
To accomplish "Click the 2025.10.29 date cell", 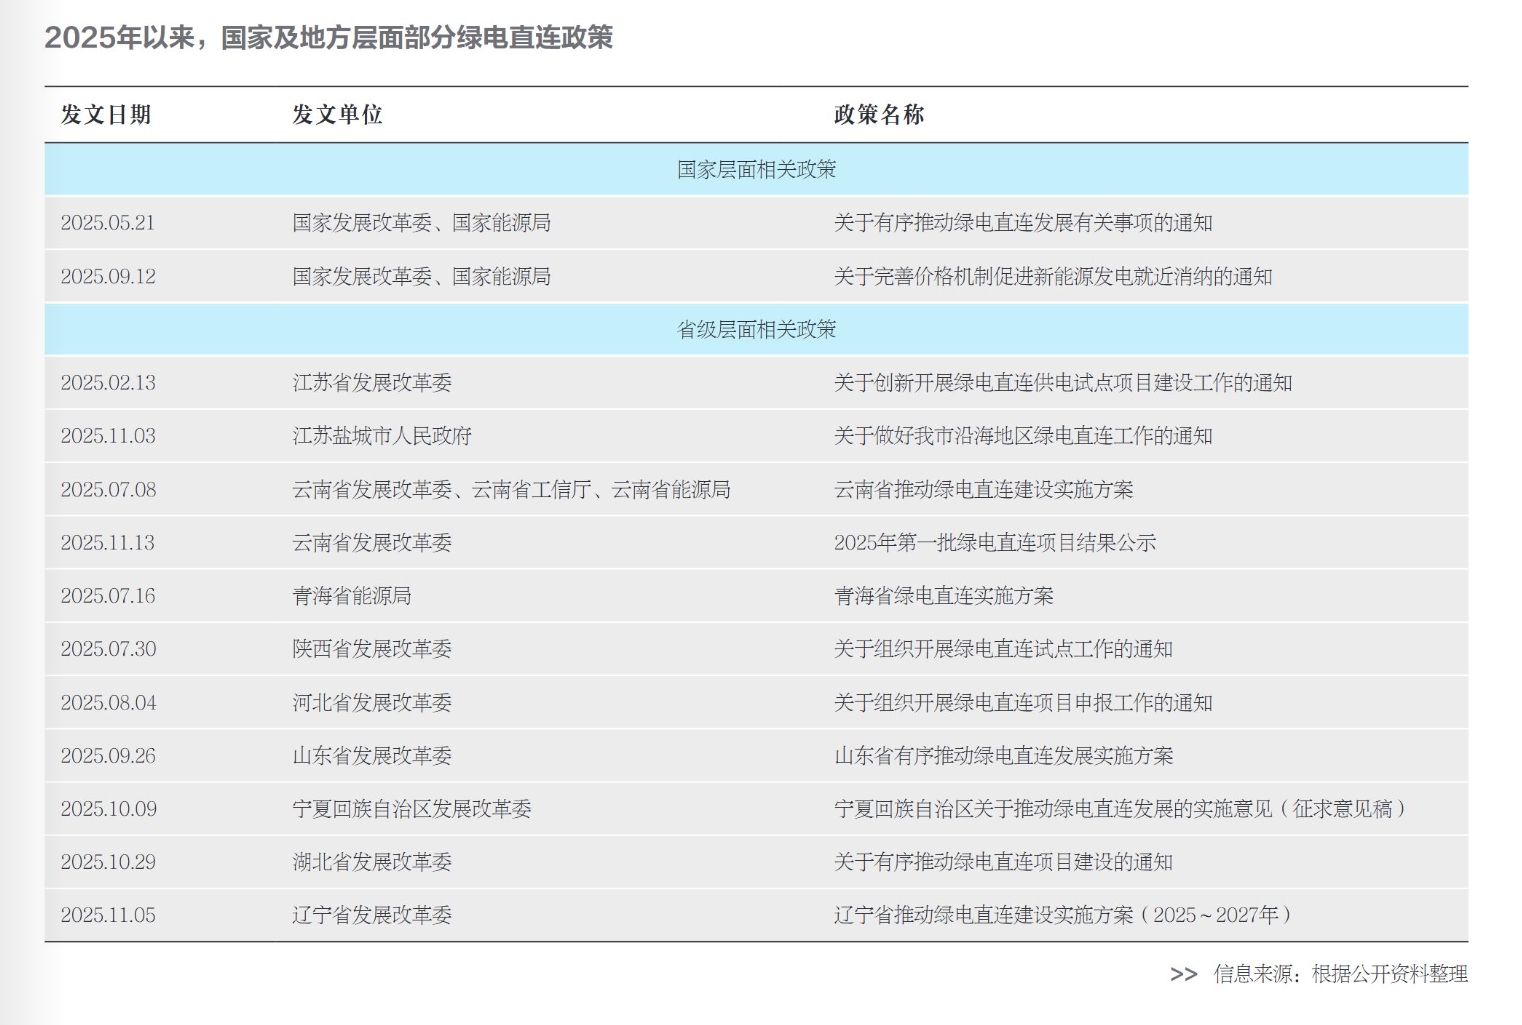I will pos(108,862).
